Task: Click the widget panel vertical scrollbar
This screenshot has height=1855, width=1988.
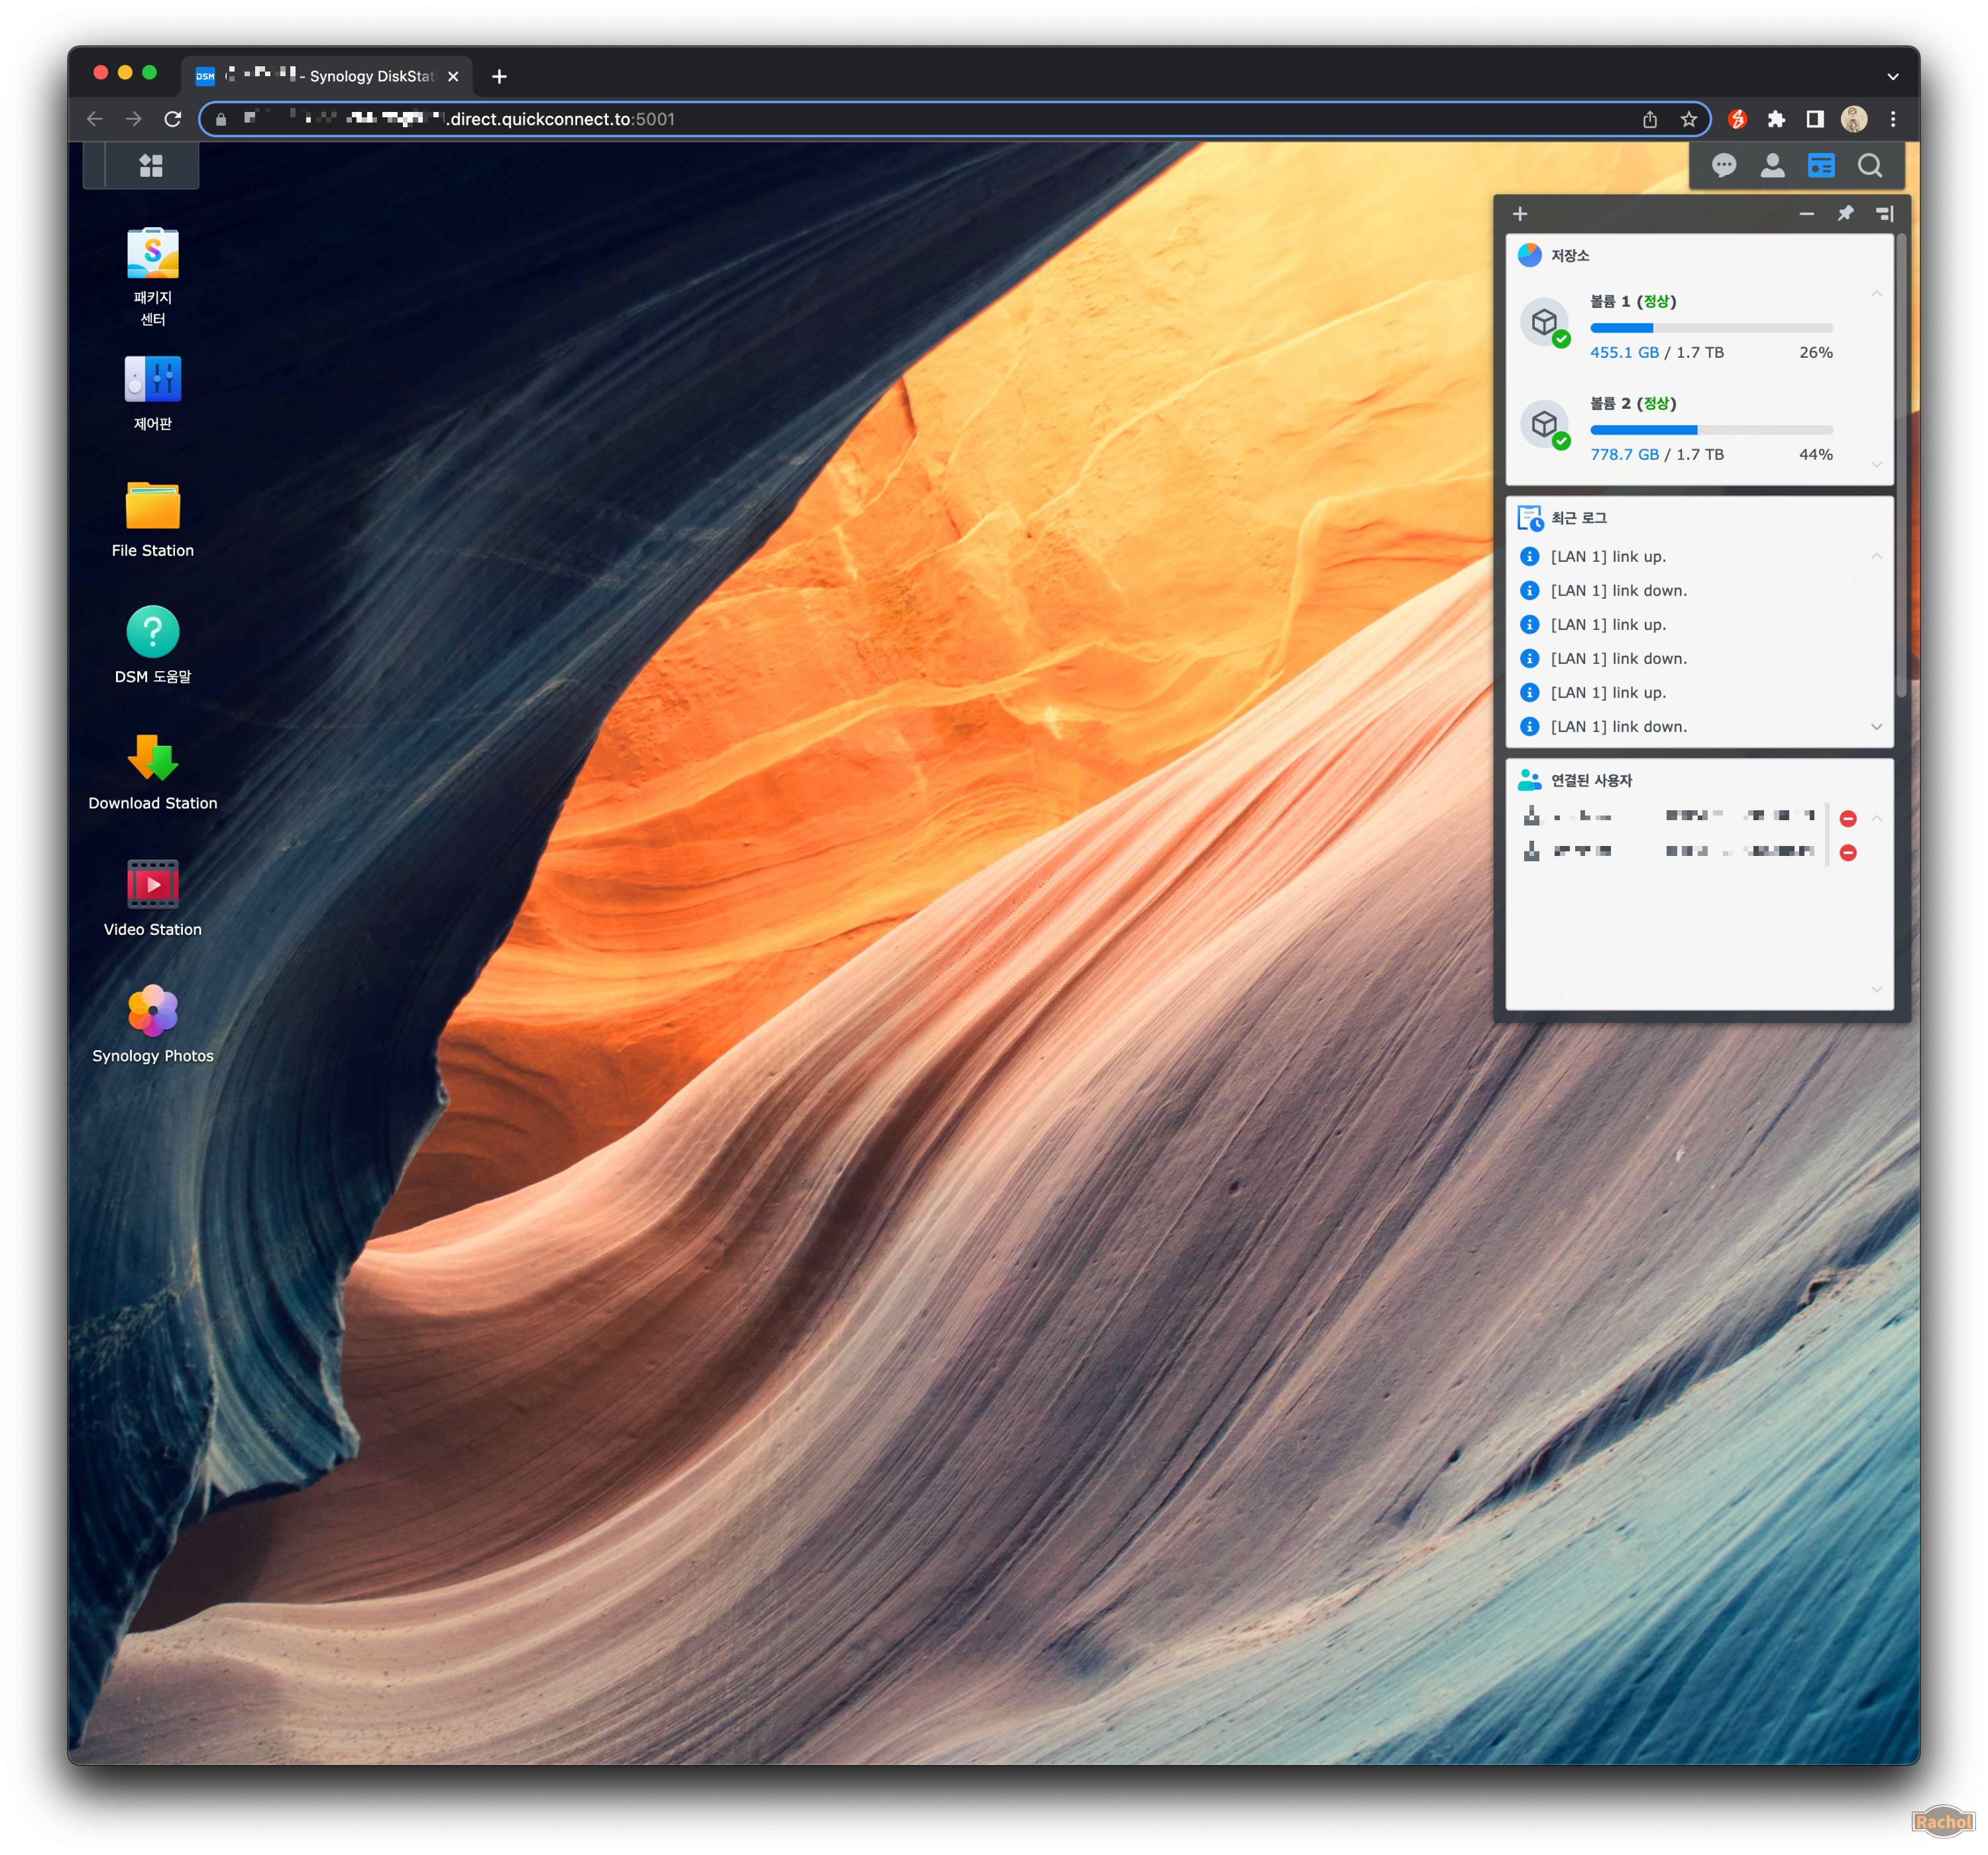Action: coord(1901,465)
